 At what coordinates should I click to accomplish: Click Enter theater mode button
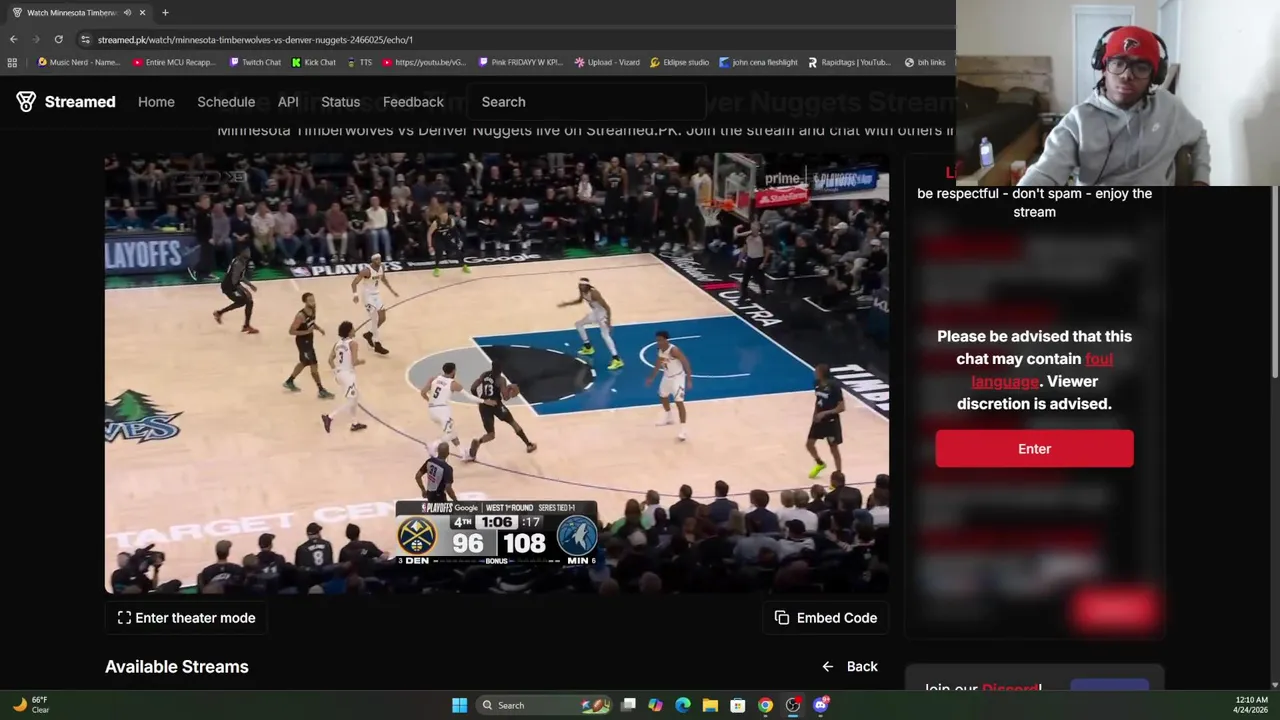187,618
